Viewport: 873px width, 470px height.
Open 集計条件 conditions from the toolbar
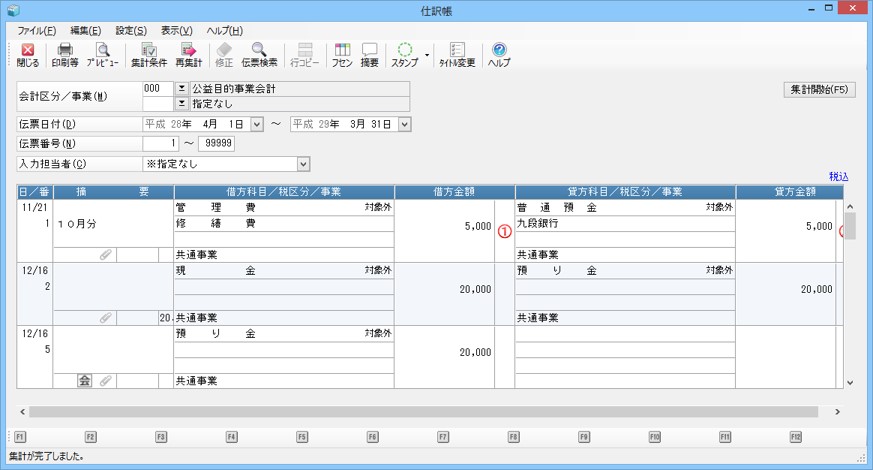click(148, 54)
